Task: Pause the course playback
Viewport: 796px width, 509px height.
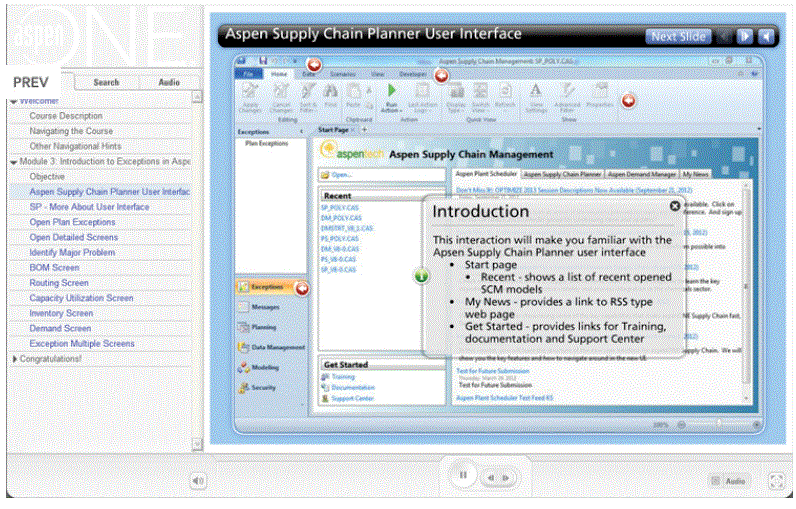Action: pos(463,476)
